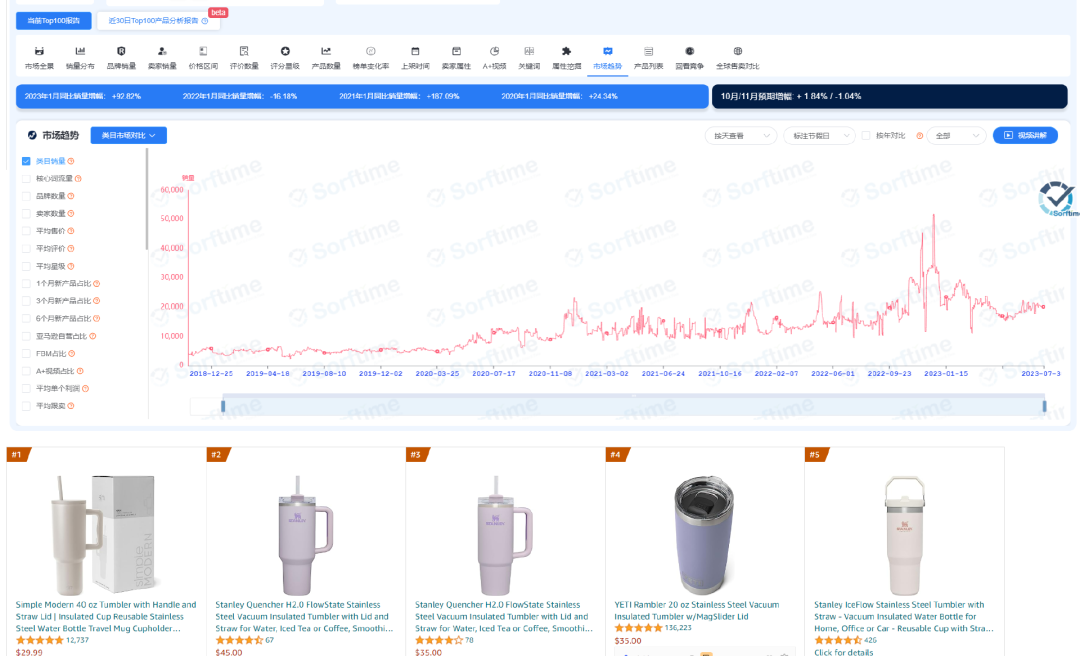Check the 平均售价 checkbox
Image resolution: width=1080 pixels, height=656 pixels.
click(x=26, y=231)
